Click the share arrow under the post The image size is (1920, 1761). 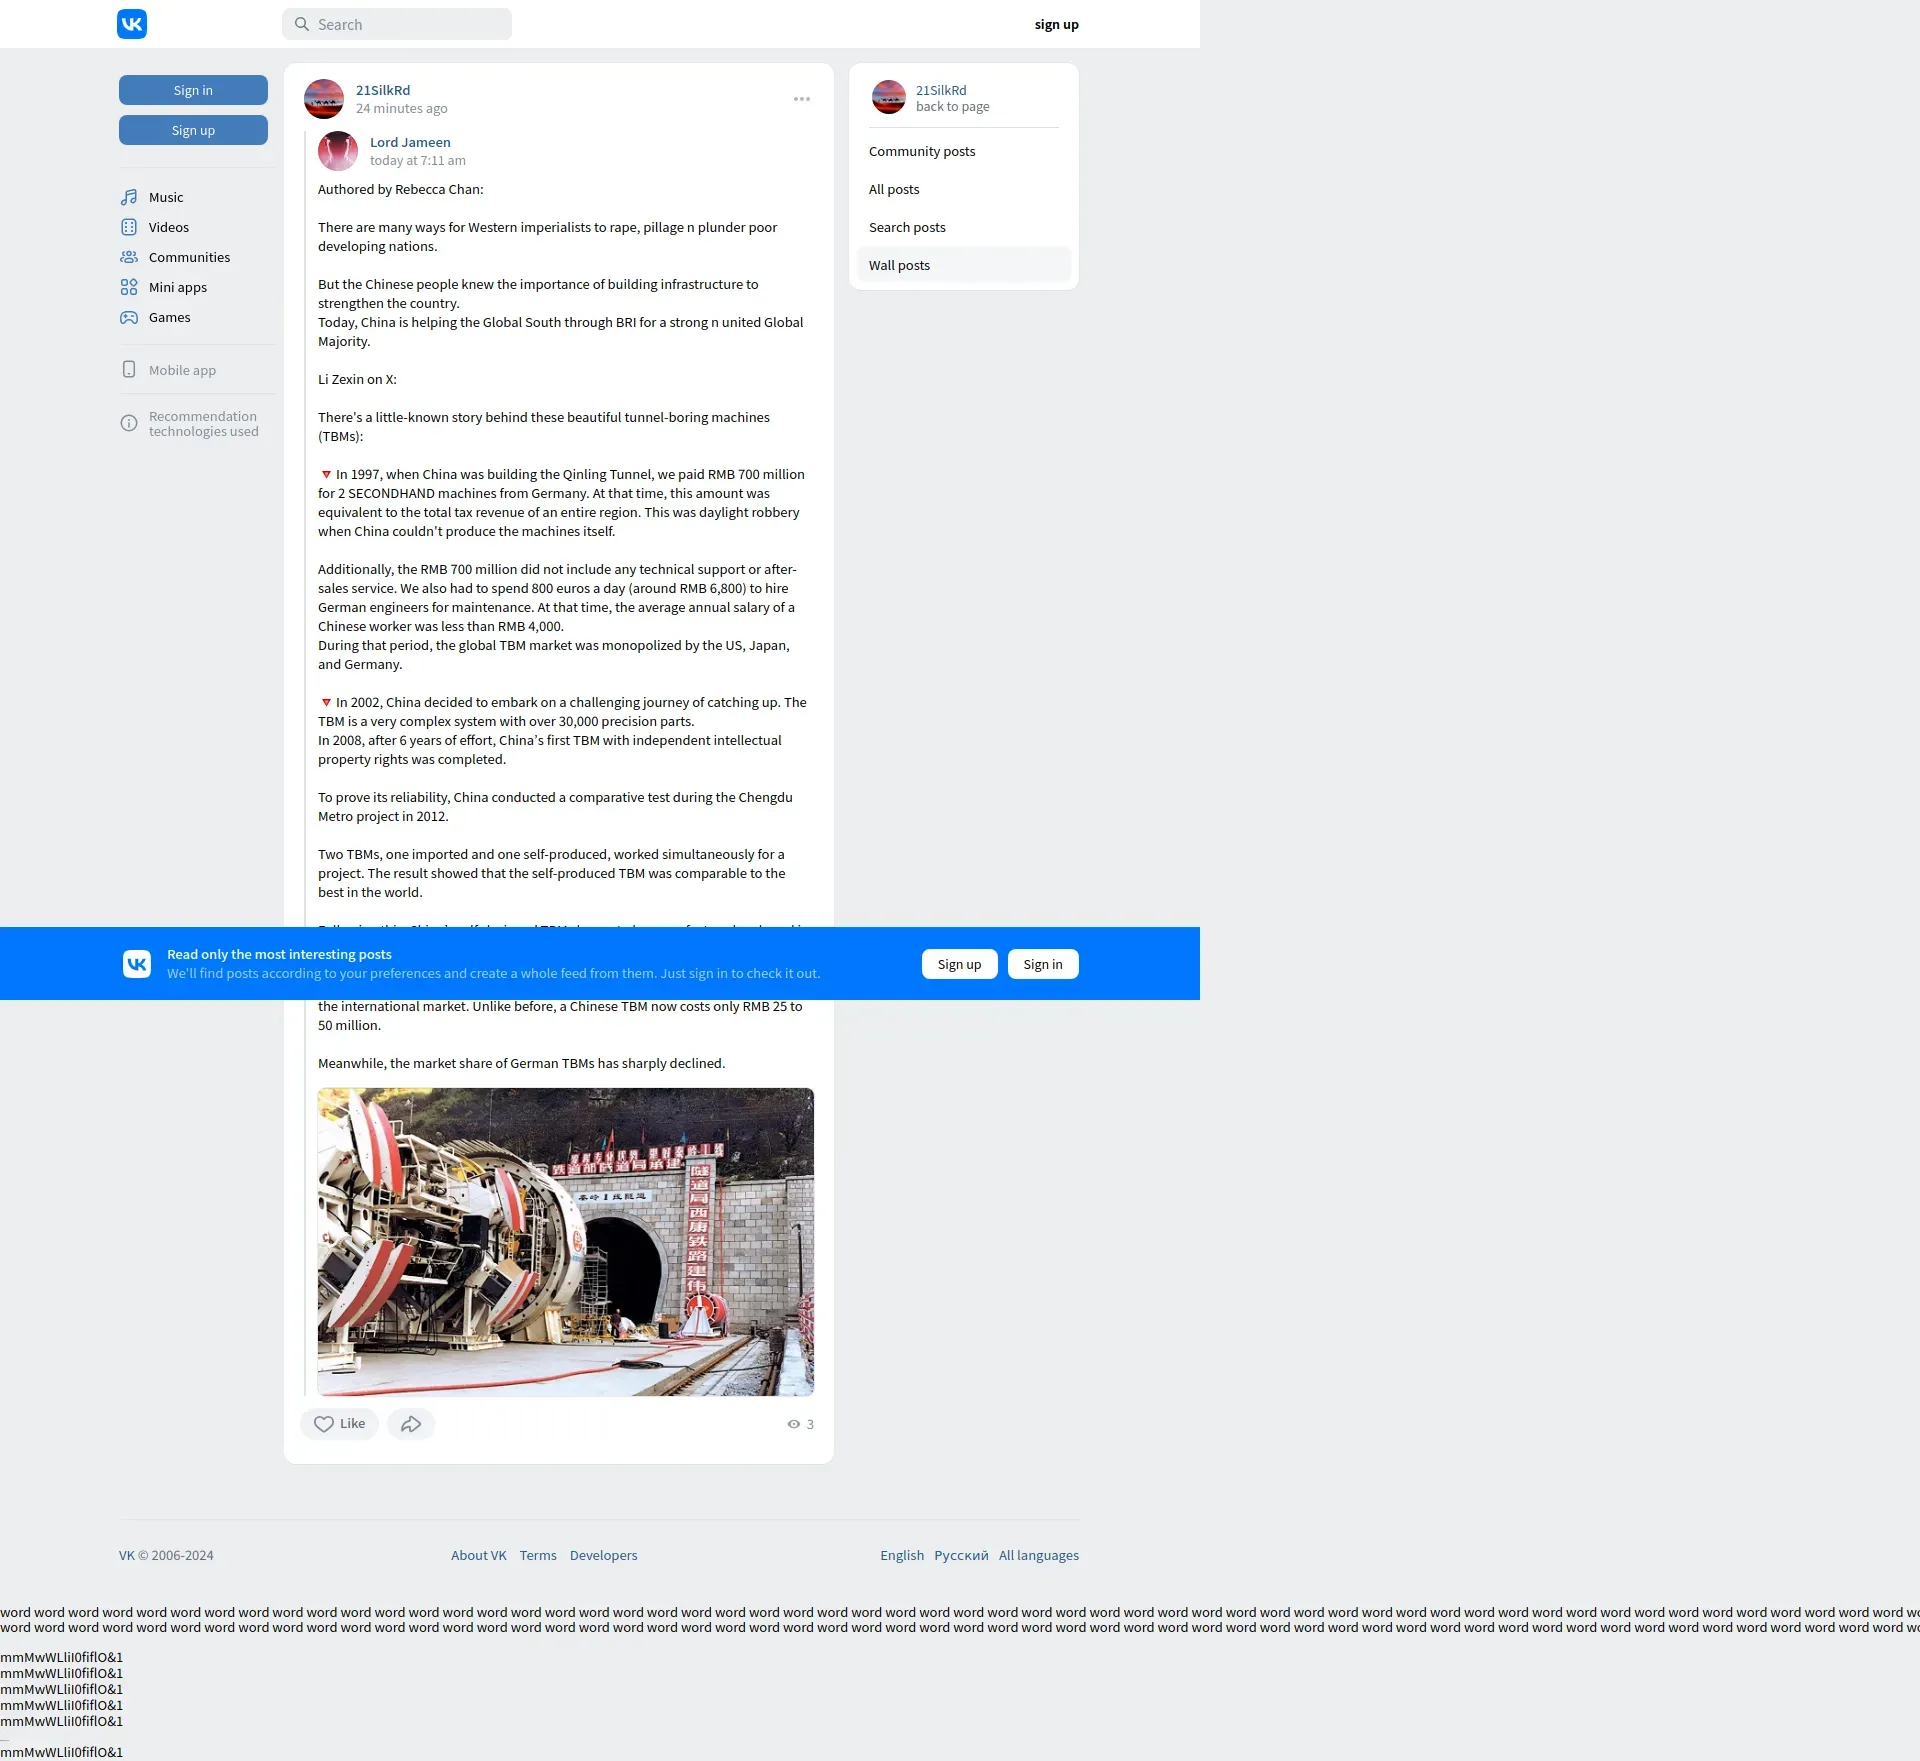pos(411,1424)
